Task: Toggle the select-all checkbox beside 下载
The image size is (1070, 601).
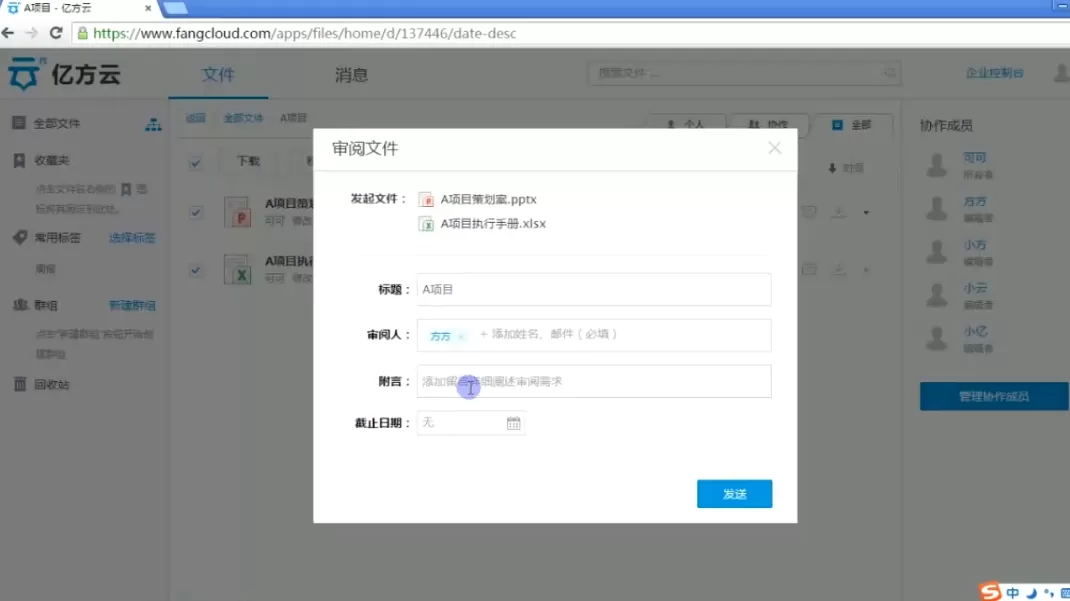Action: coord(195,162)
